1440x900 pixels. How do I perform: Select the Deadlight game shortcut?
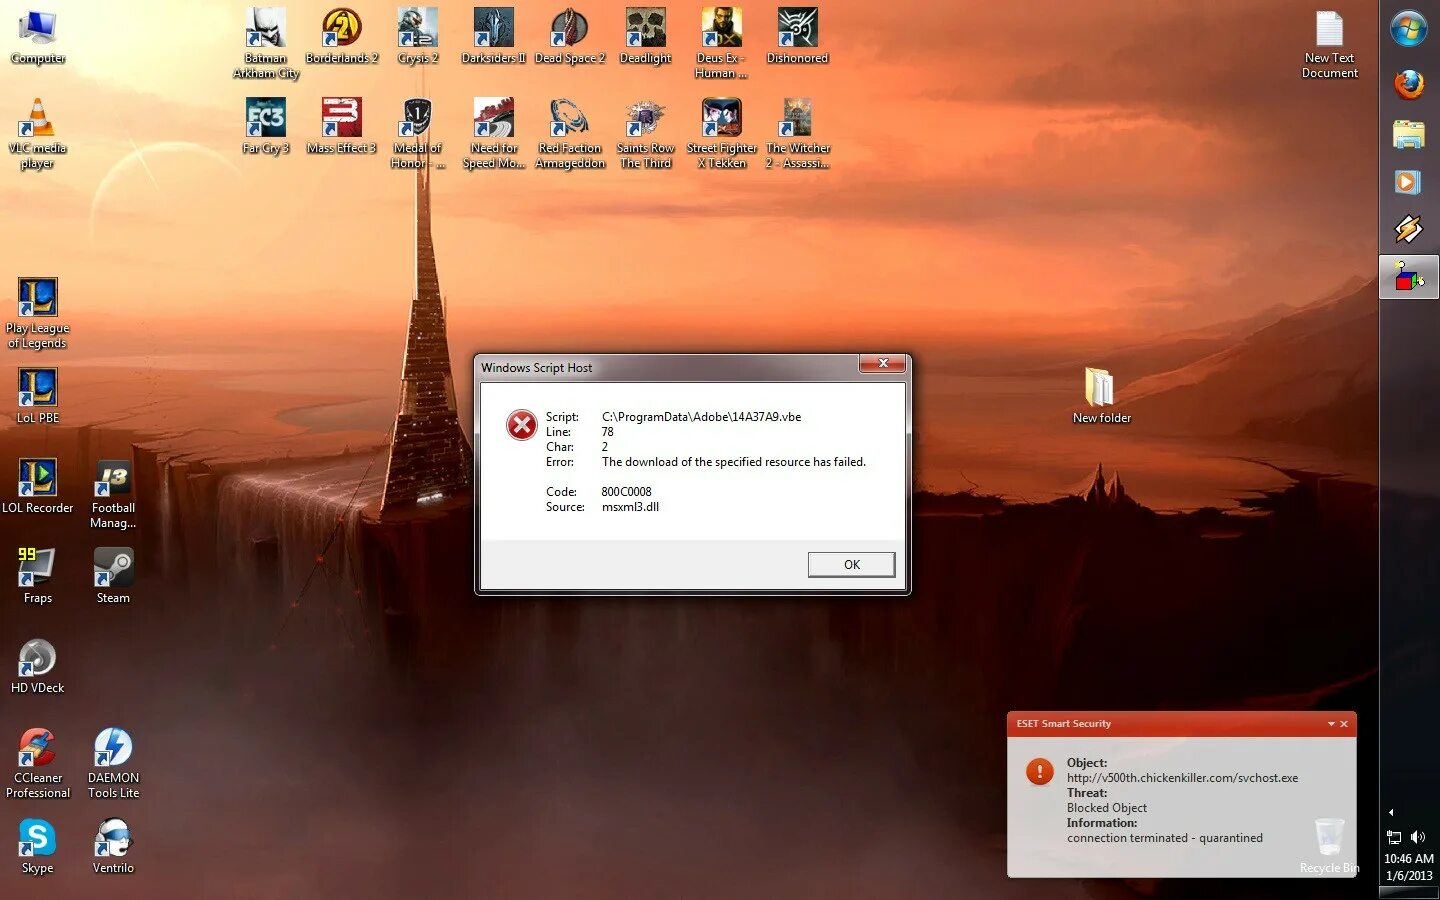[646, 36]
